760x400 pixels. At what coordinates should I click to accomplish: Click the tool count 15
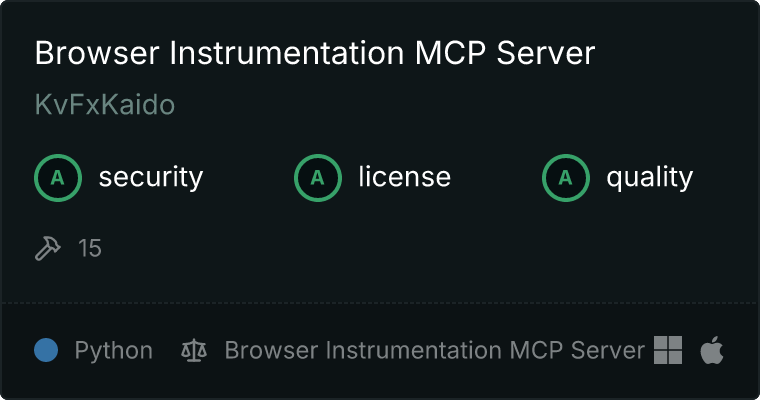90,248
